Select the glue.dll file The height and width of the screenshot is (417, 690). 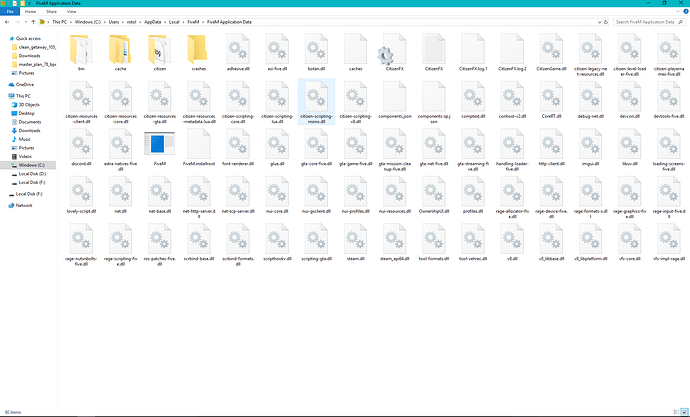277,148
